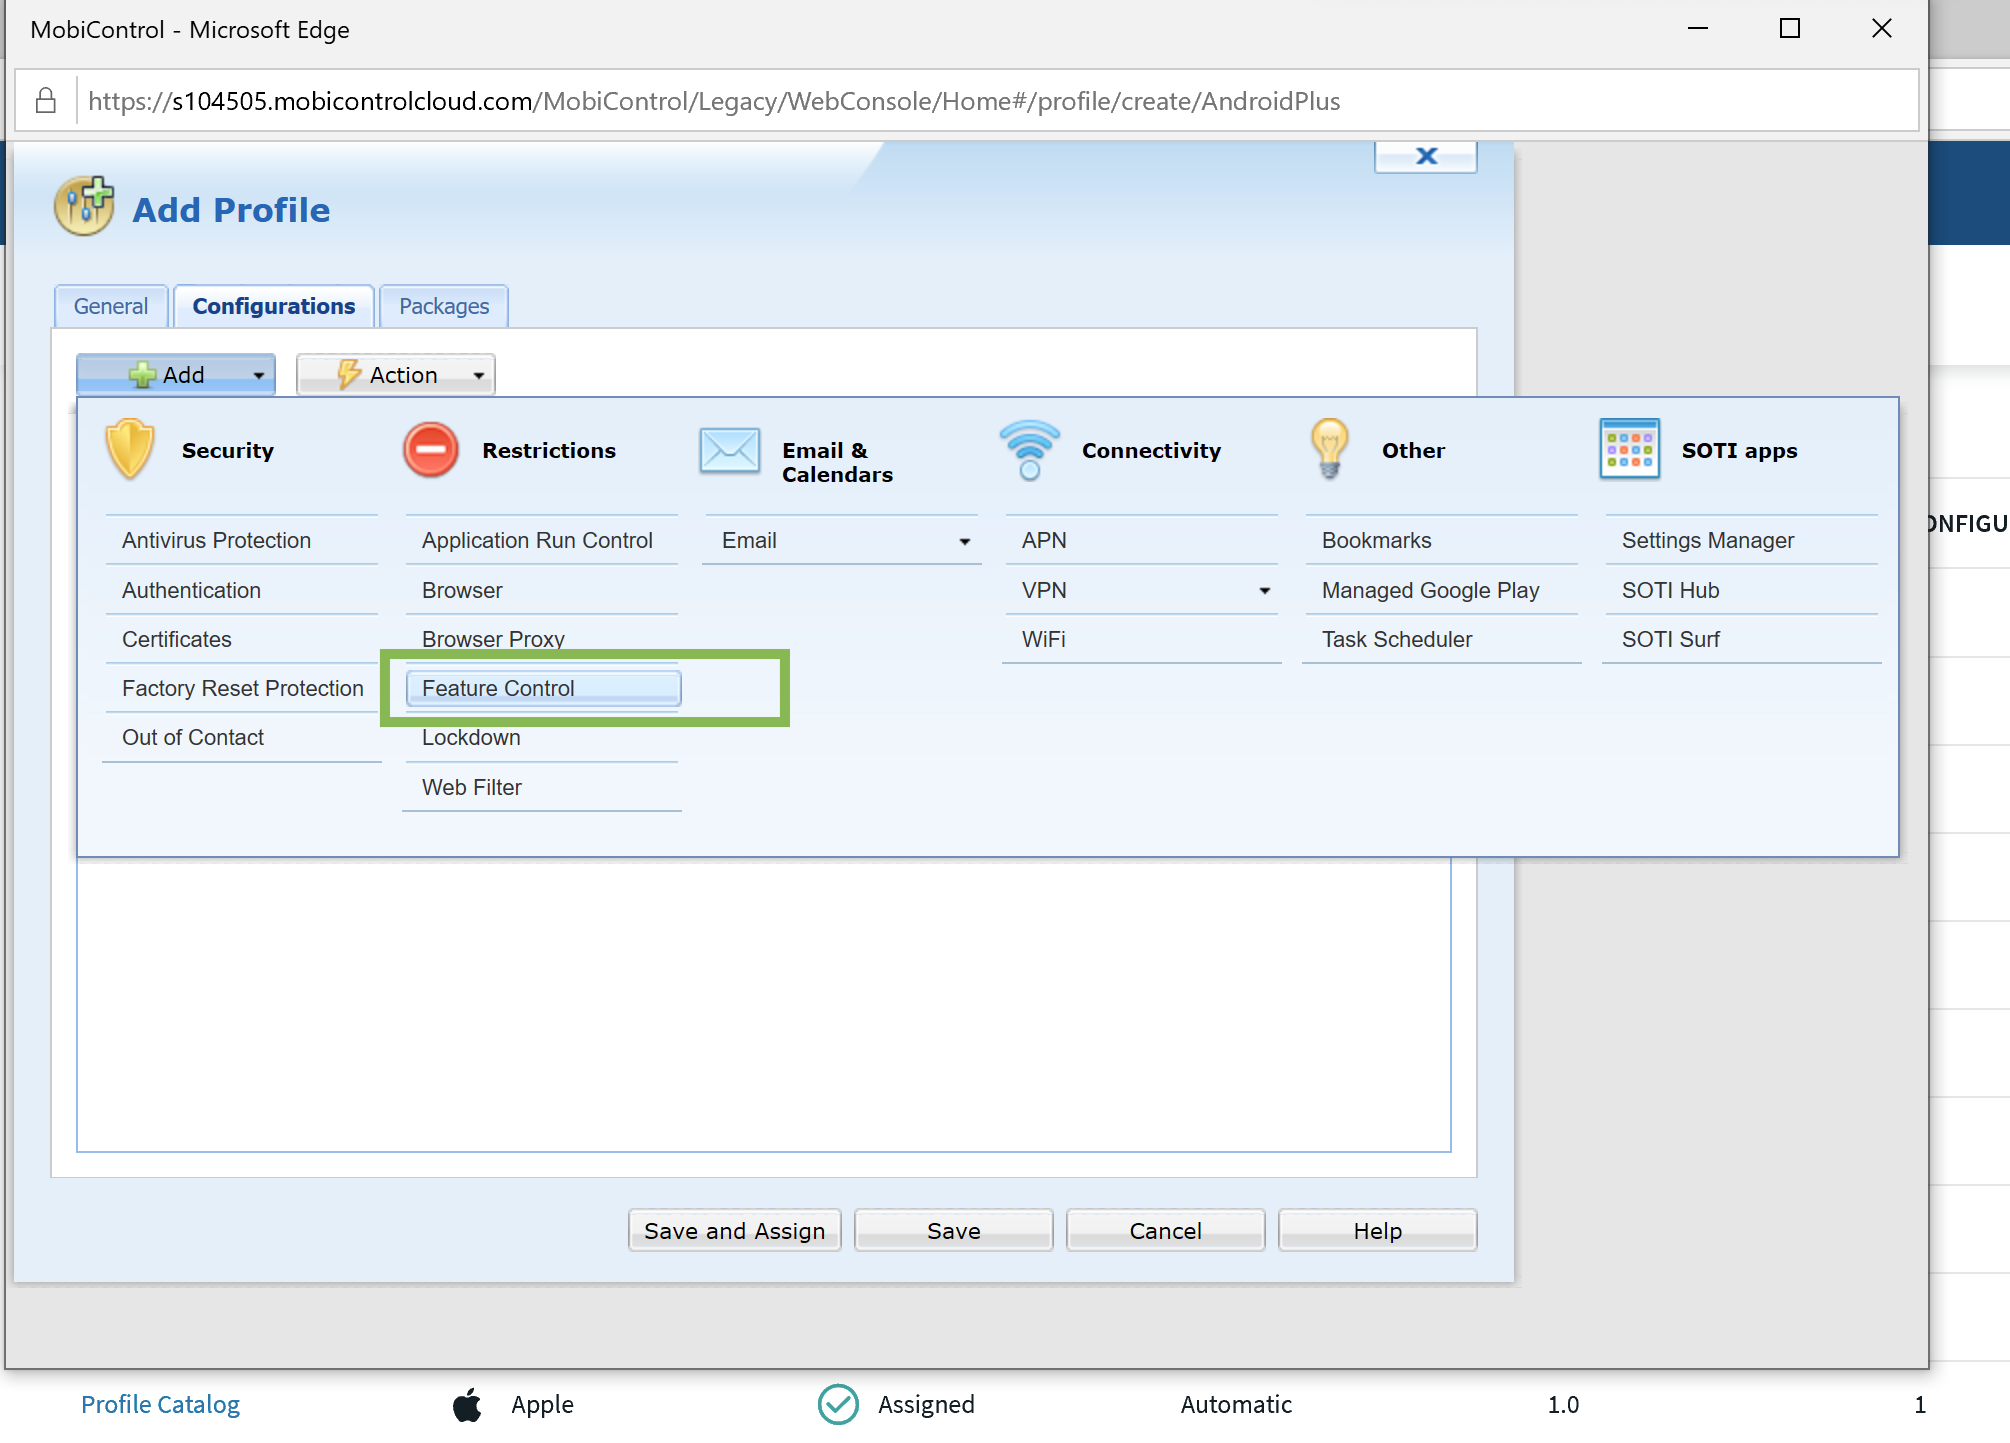This screenshot has width=2010, height=1443.
Task: Click the Connectivity wifi icon
Action: pyautogui.click(x=1030, y=450)
